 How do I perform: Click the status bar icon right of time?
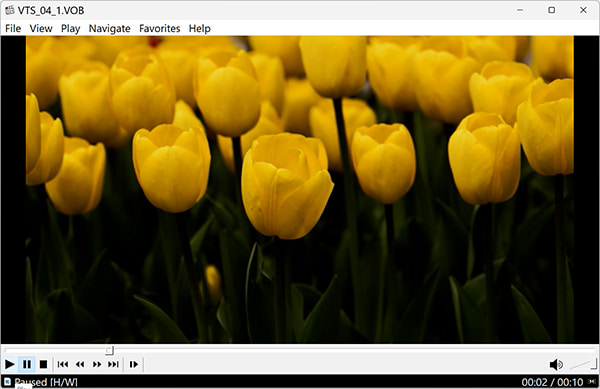pyautogui.click(x=592, y=382)
